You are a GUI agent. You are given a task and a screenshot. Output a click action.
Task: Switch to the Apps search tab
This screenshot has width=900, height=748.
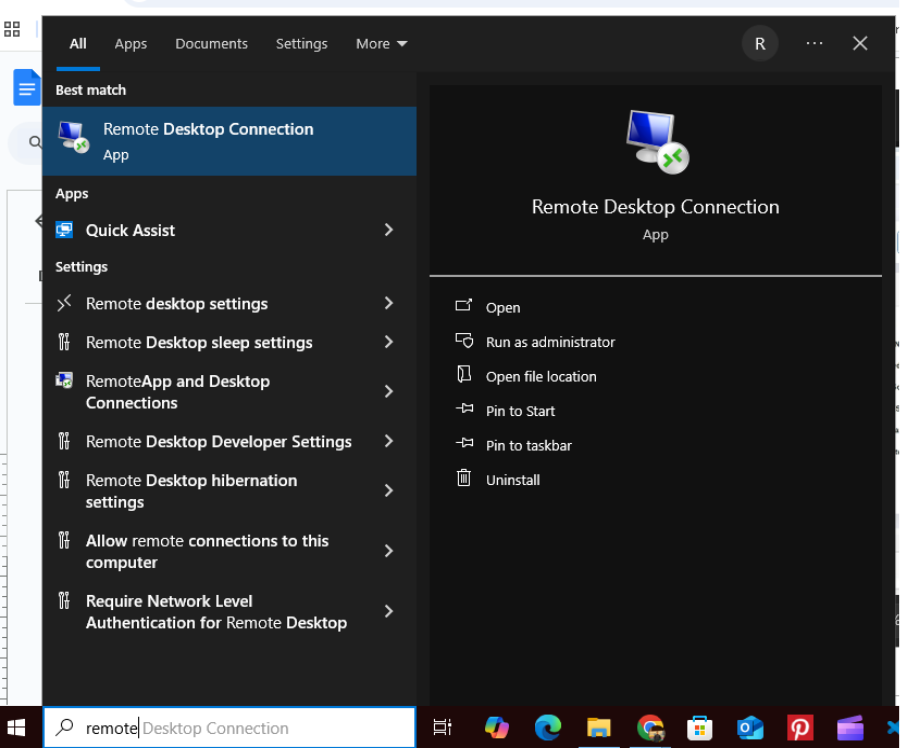(x=130, y=44)
